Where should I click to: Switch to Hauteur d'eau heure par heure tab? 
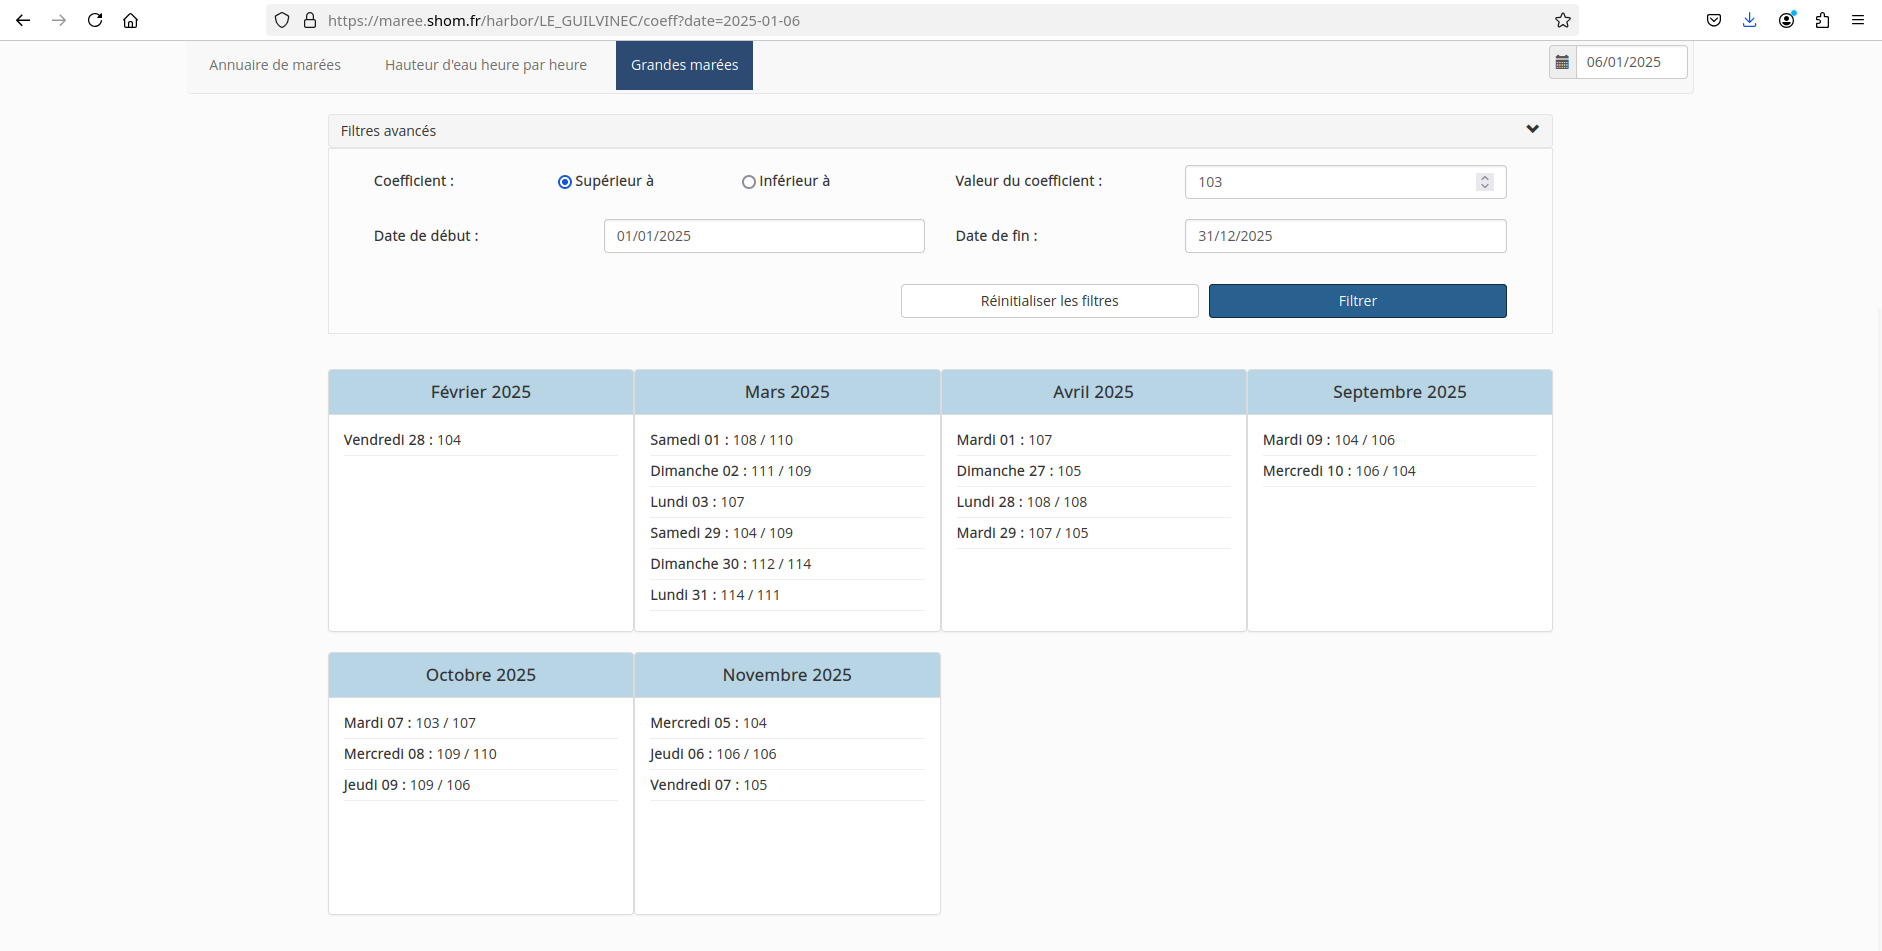(x=486, y=65)
